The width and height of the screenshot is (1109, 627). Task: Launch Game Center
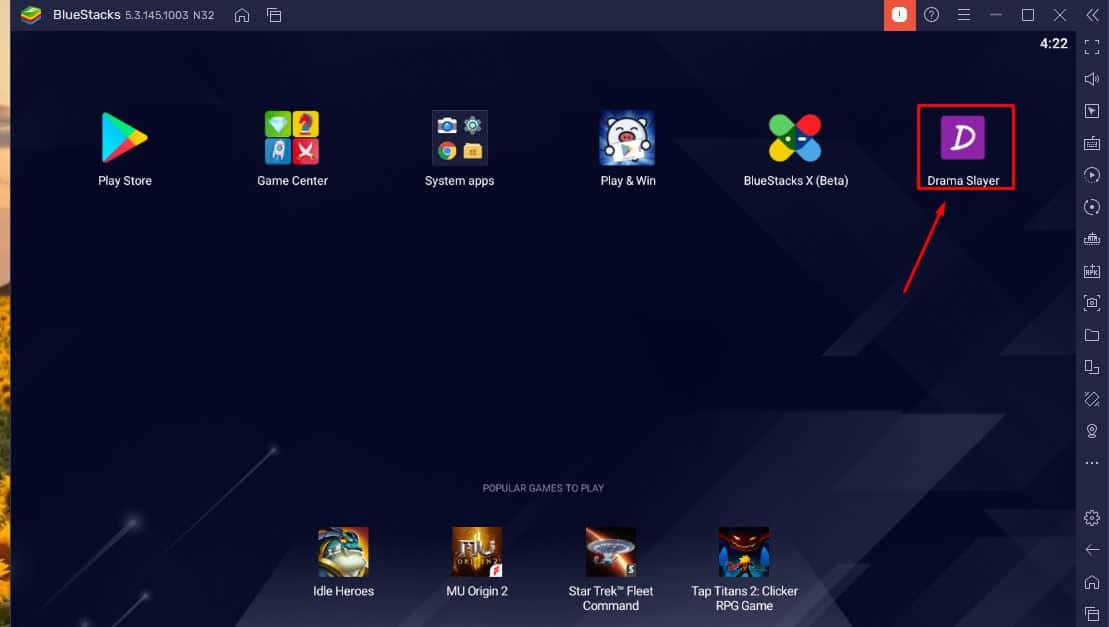tap(292, 138)
